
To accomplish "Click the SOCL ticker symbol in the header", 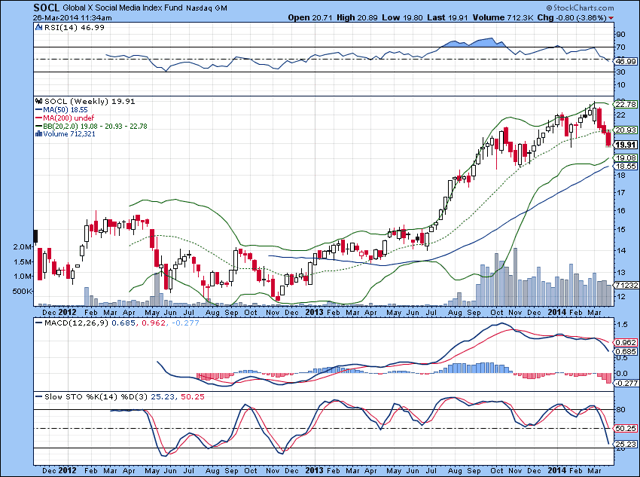I will (46, 7).
